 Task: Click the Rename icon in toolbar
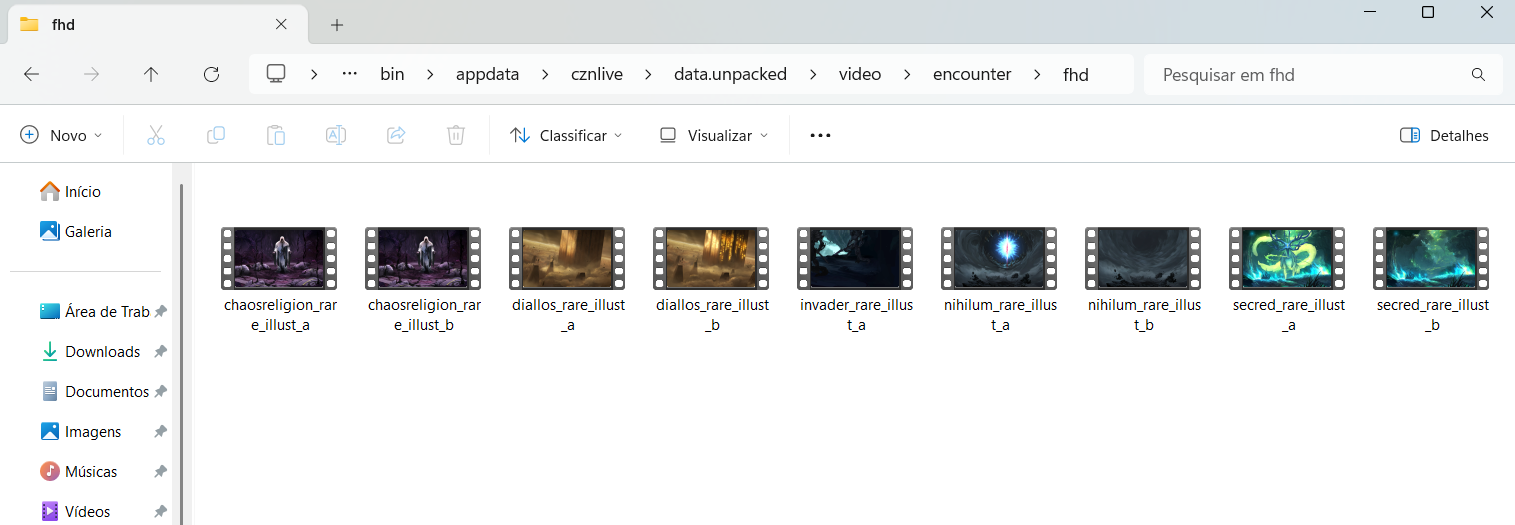pos(336,135)
